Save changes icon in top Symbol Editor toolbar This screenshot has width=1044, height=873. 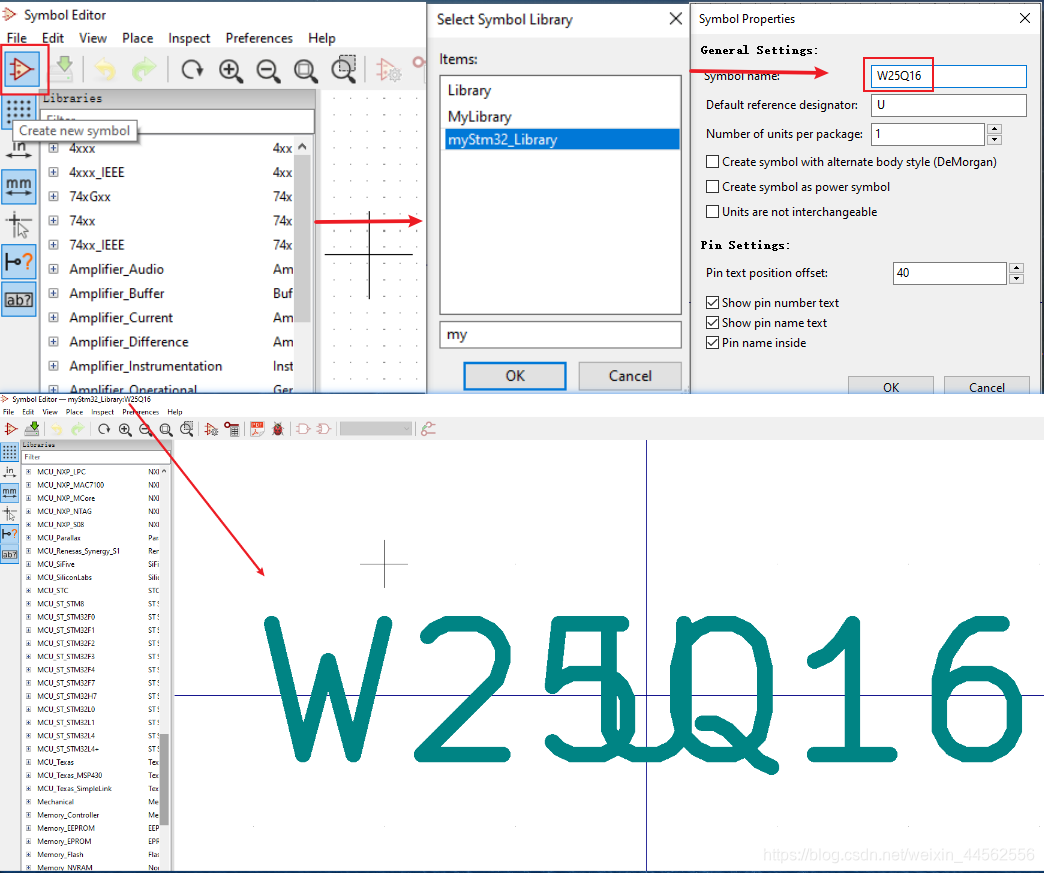tap(64, 69)
